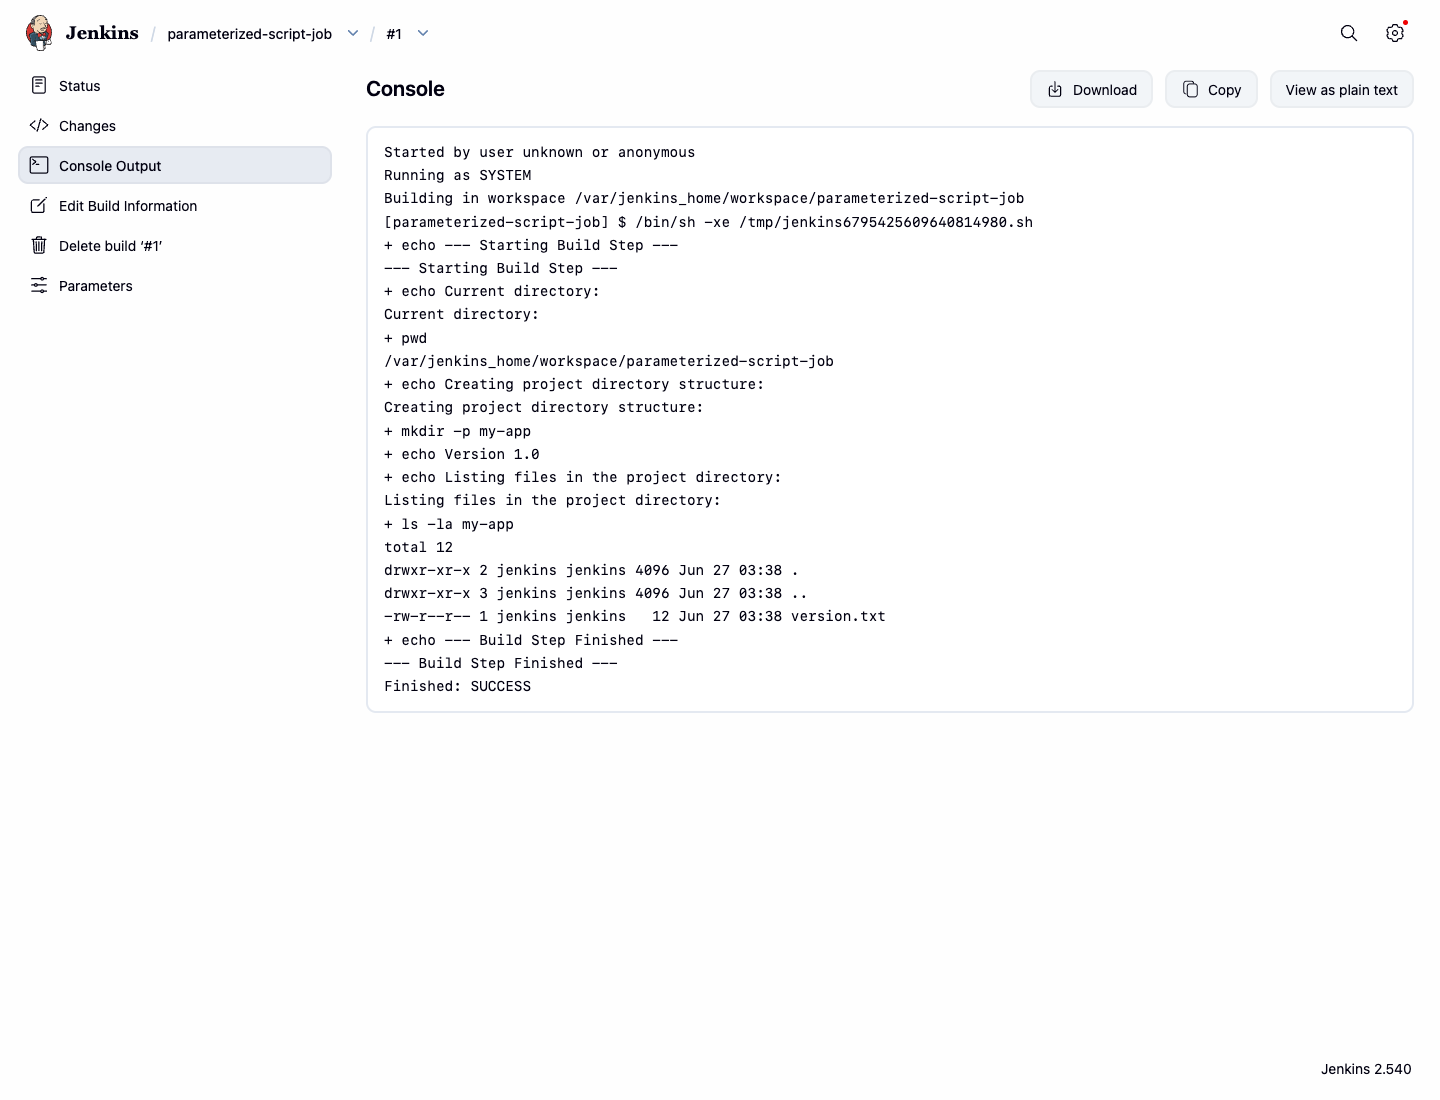Click the 'Started by user unknown or anonymous' line
1440x1100 pixels.
pos(539,152)
